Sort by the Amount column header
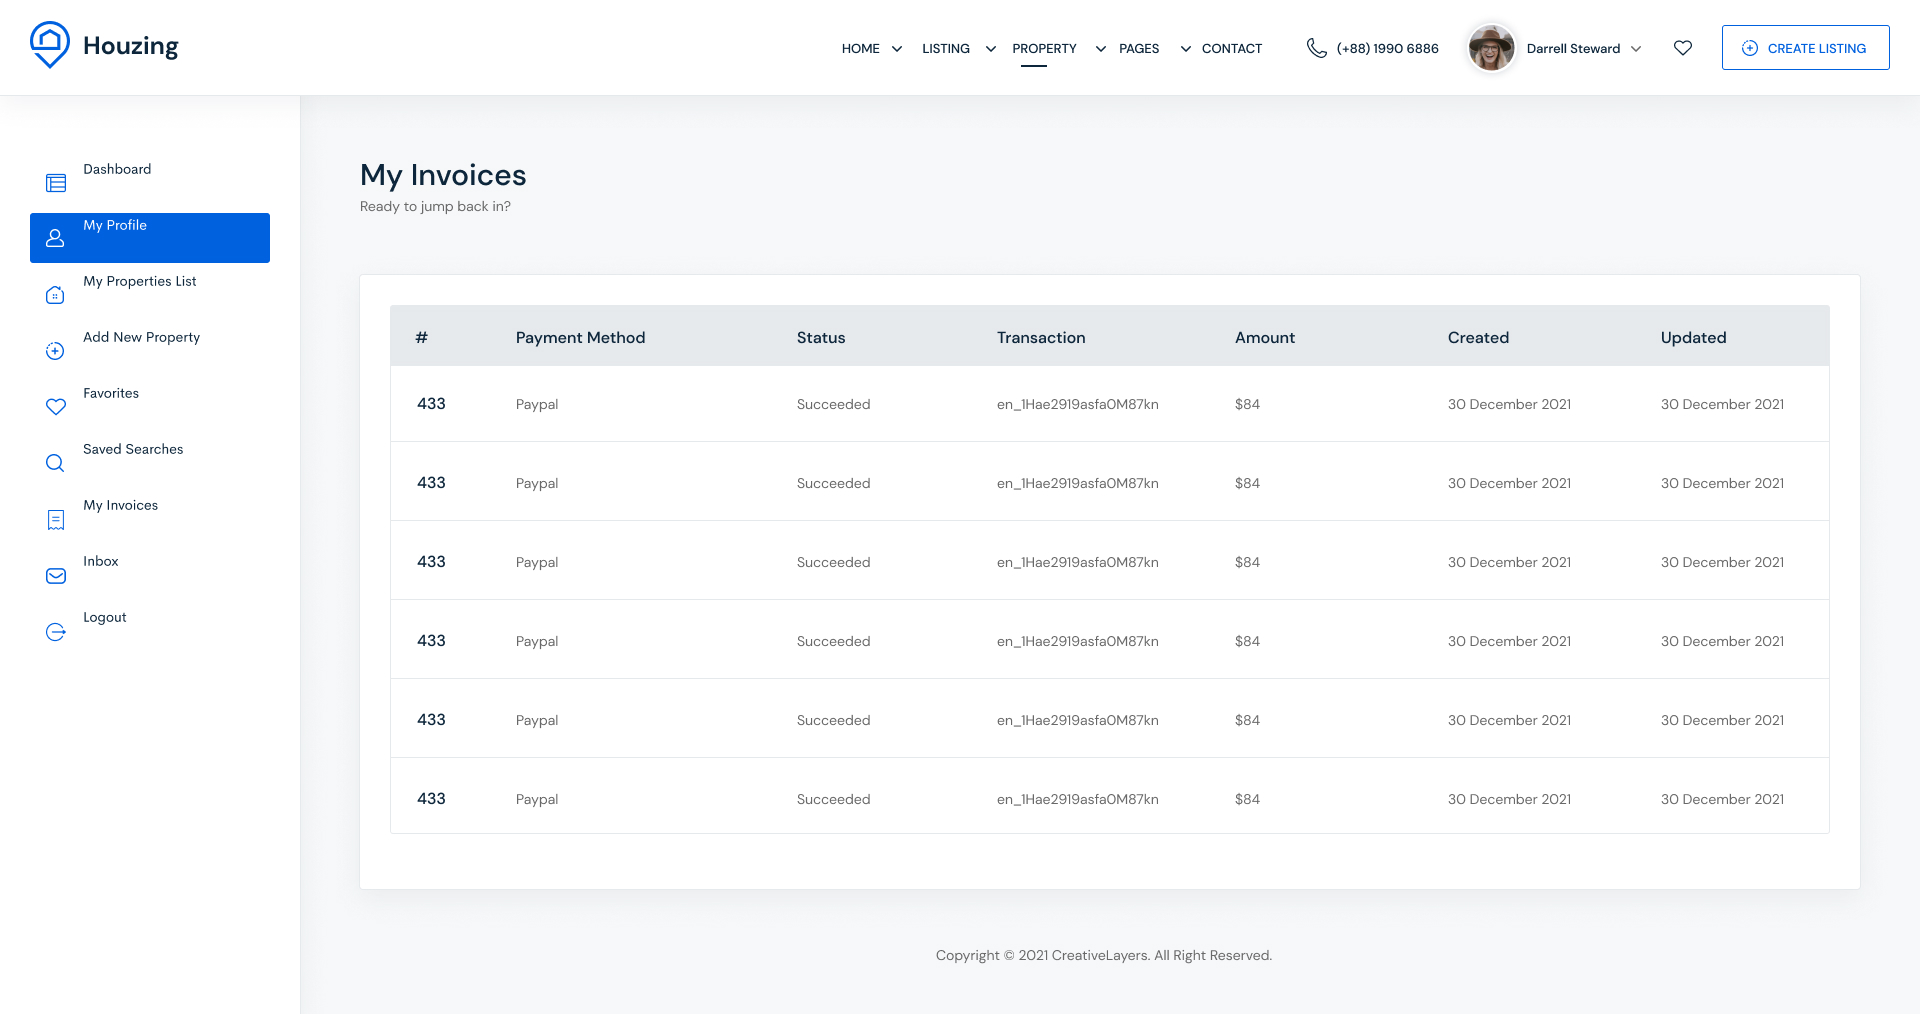 point(1264,338)
